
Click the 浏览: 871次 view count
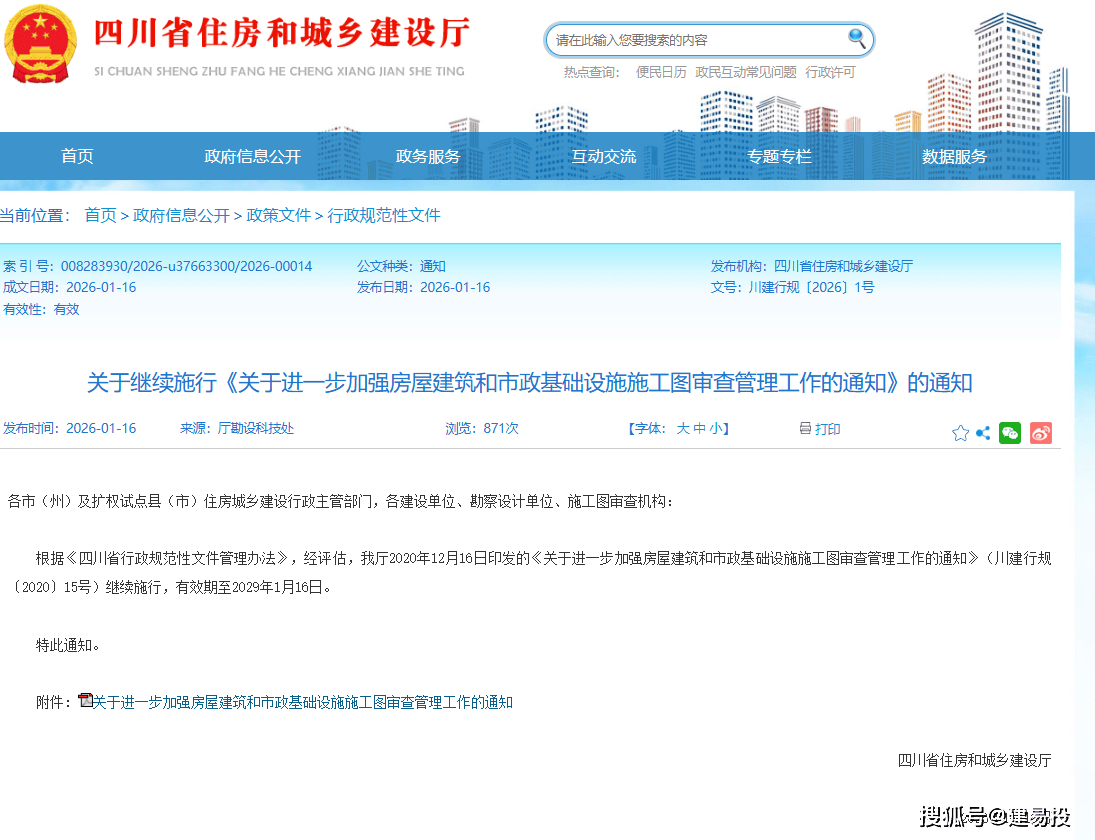point(482,428)
